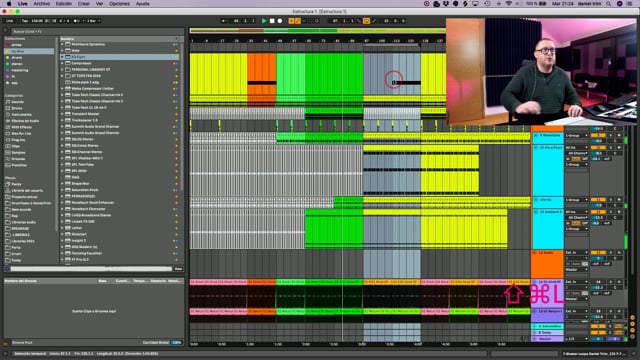Expand the Transient Master item

click(62, 114)
